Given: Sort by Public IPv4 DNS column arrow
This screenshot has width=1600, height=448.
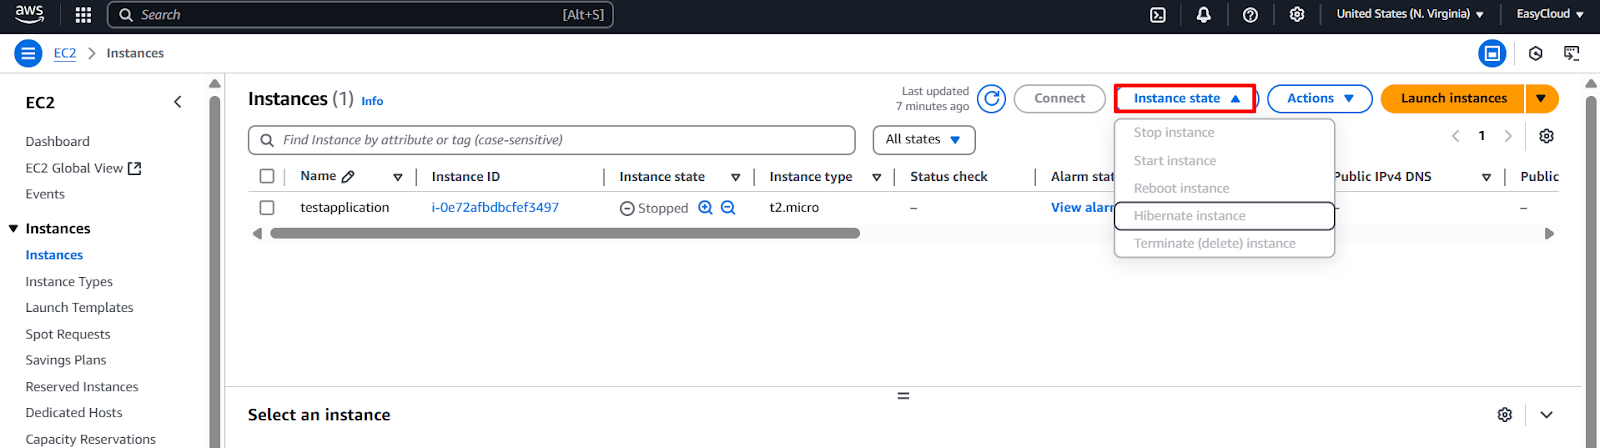Looking at the screenshot, I should [x=1487, y=177].
